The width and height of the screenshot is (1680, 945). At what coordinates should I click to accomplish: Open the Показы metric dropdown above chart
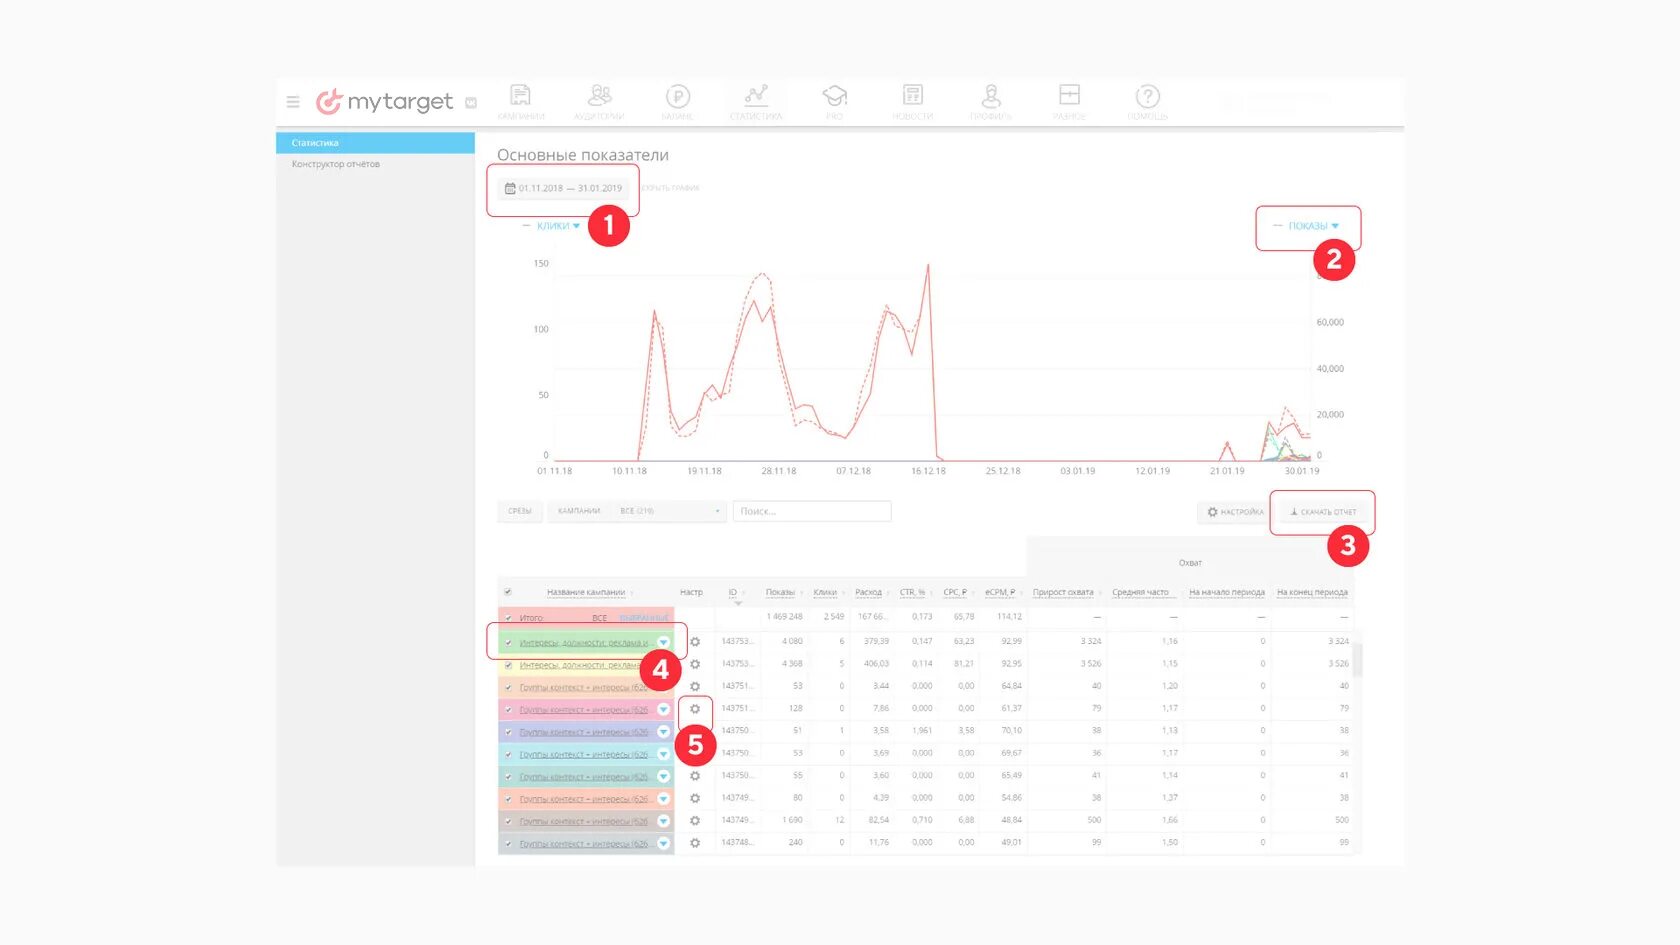point(1313,226)
